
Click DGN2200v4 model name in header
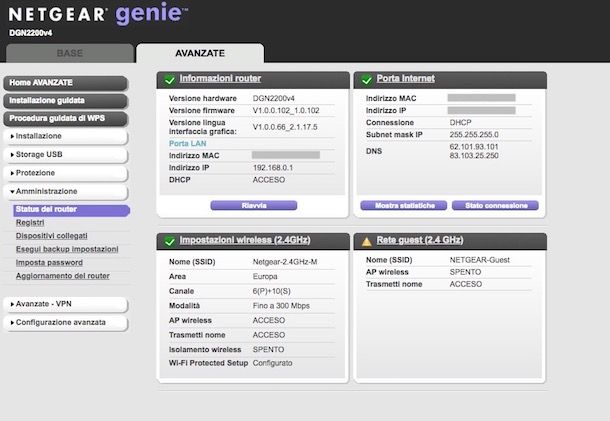(31, 33)
